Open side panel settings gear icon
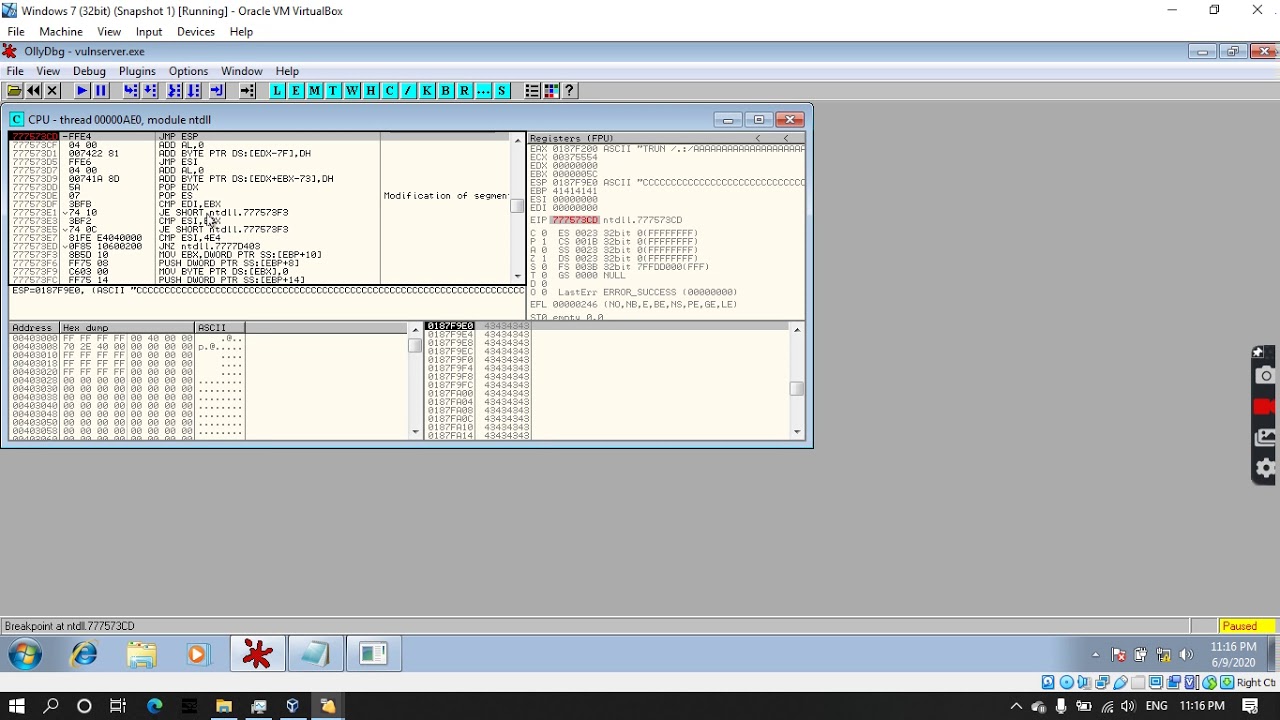The image size is (1280, 720). pos(1265,468)
